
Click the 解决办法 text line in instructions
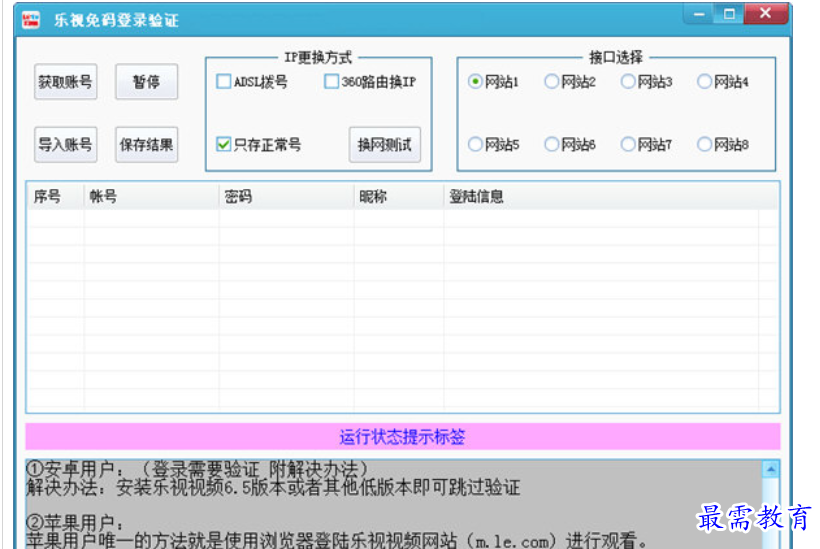coord(274,488)
